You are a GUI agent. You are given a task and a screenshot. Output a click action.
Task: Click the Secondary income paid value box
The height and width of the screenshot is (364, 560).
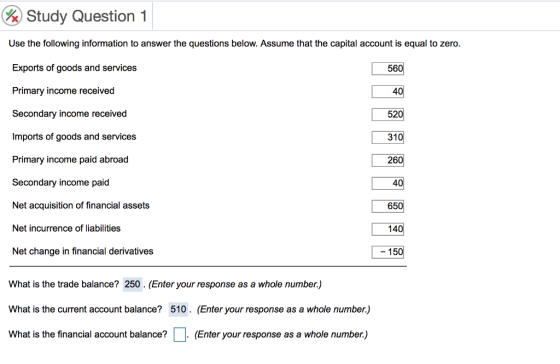pos(388,183)
